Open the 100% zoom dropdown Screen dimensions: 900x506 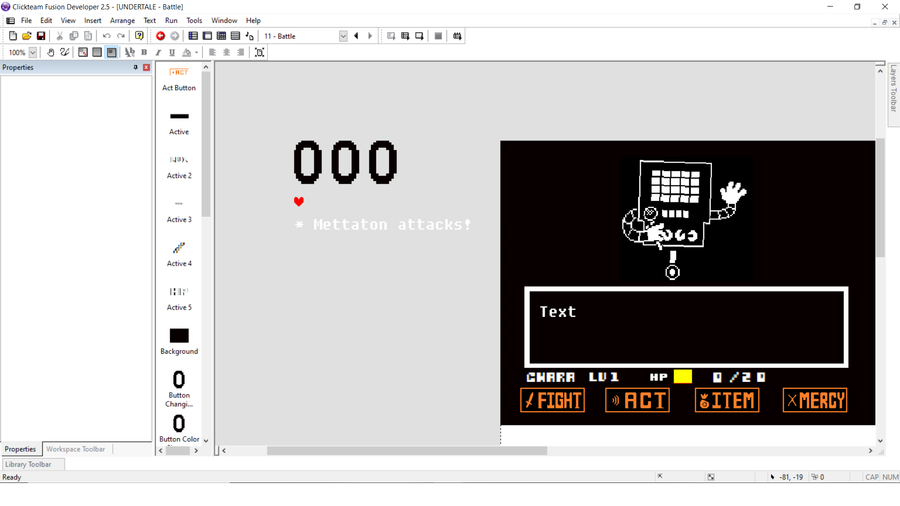pyautogui.click(x=33, y=52)
